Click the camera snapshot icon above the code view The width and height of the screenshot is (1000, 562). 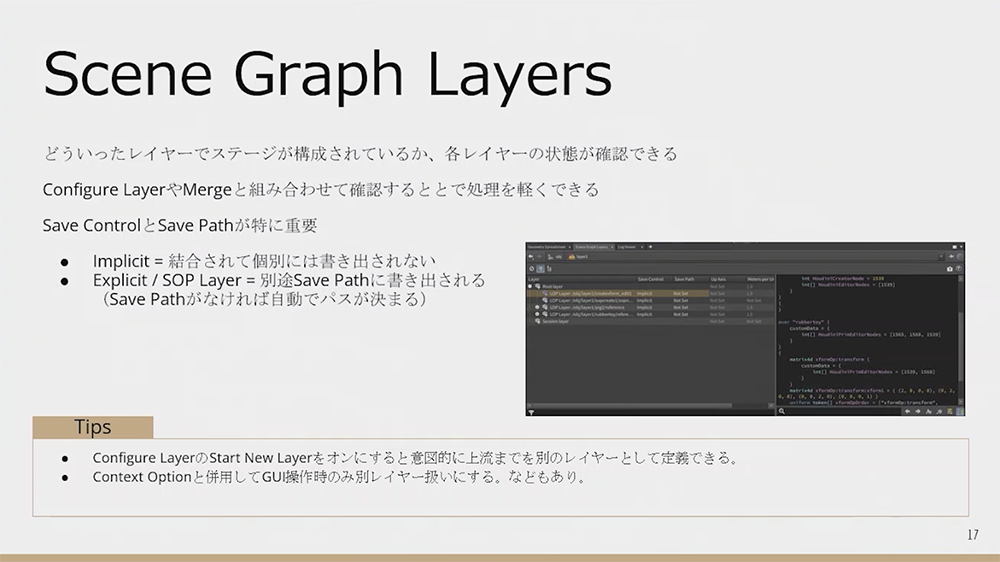click(950, 268)
